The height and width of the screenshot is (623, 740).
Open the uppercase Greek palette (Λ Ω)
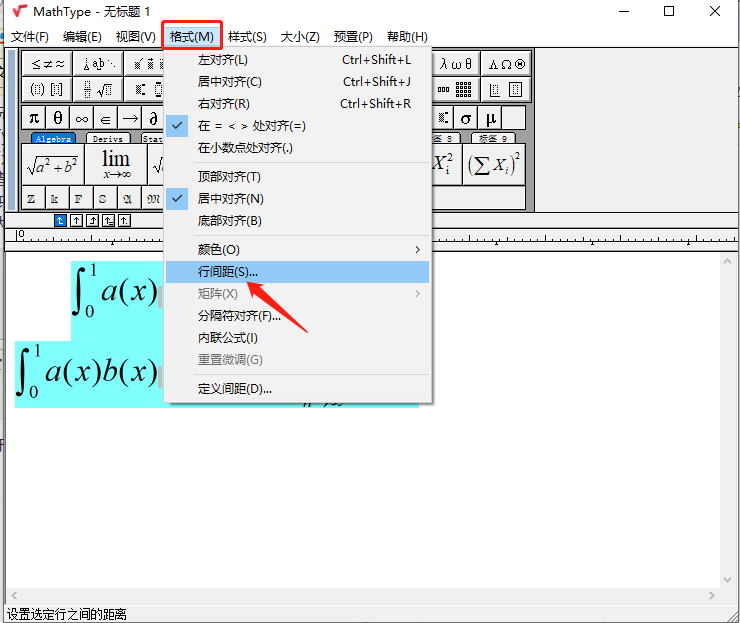[506, 64]
